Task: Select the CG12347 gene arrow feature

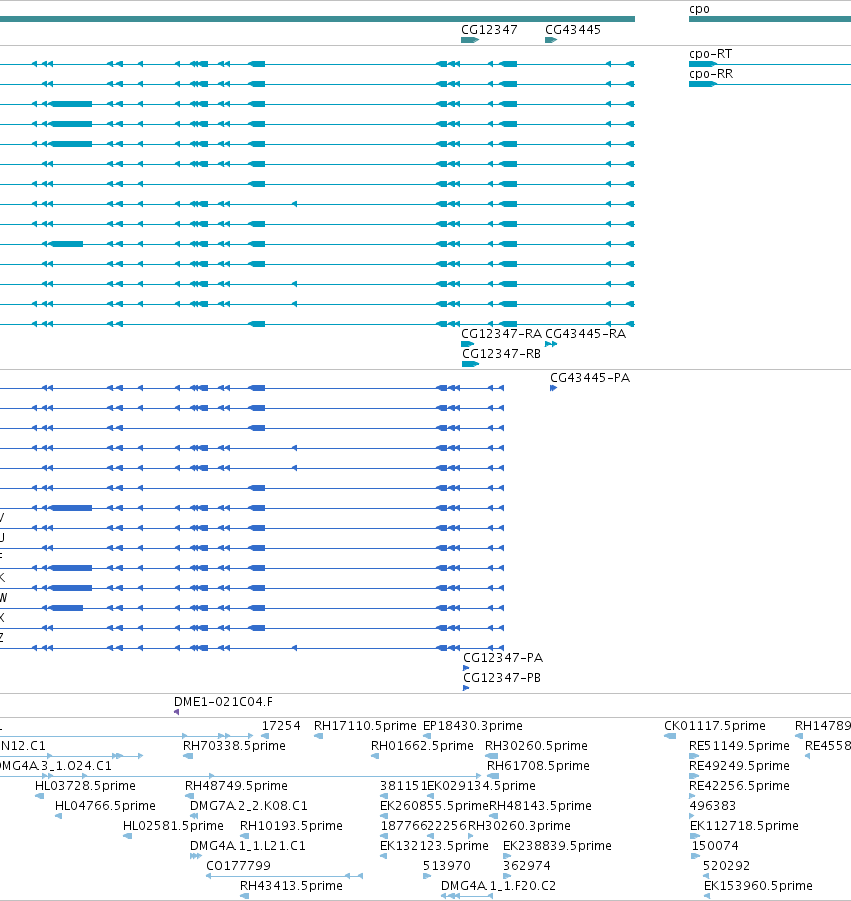Action: (x=469, y=40)
